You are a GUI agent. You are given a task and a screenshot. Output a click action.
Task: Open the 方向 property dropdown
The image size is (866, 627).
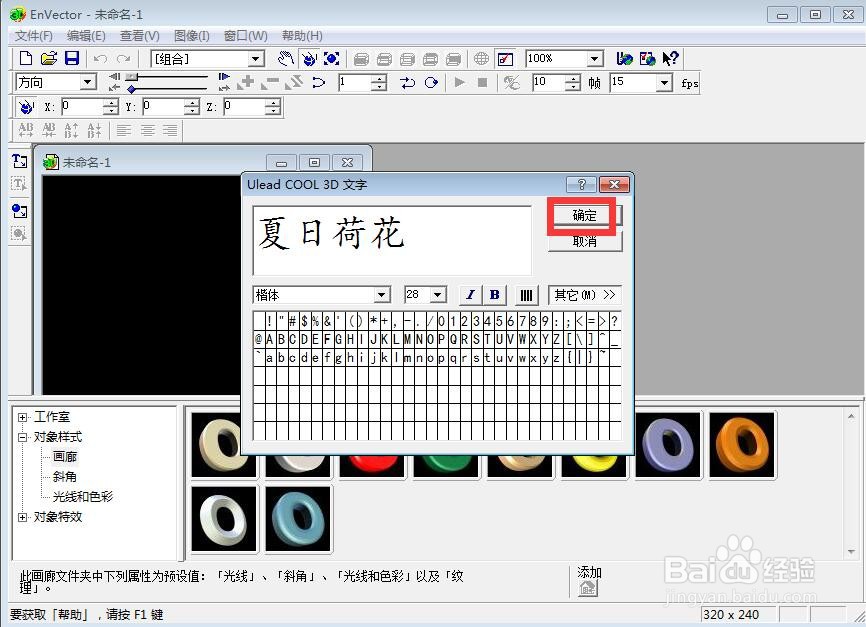coord(87,83)
